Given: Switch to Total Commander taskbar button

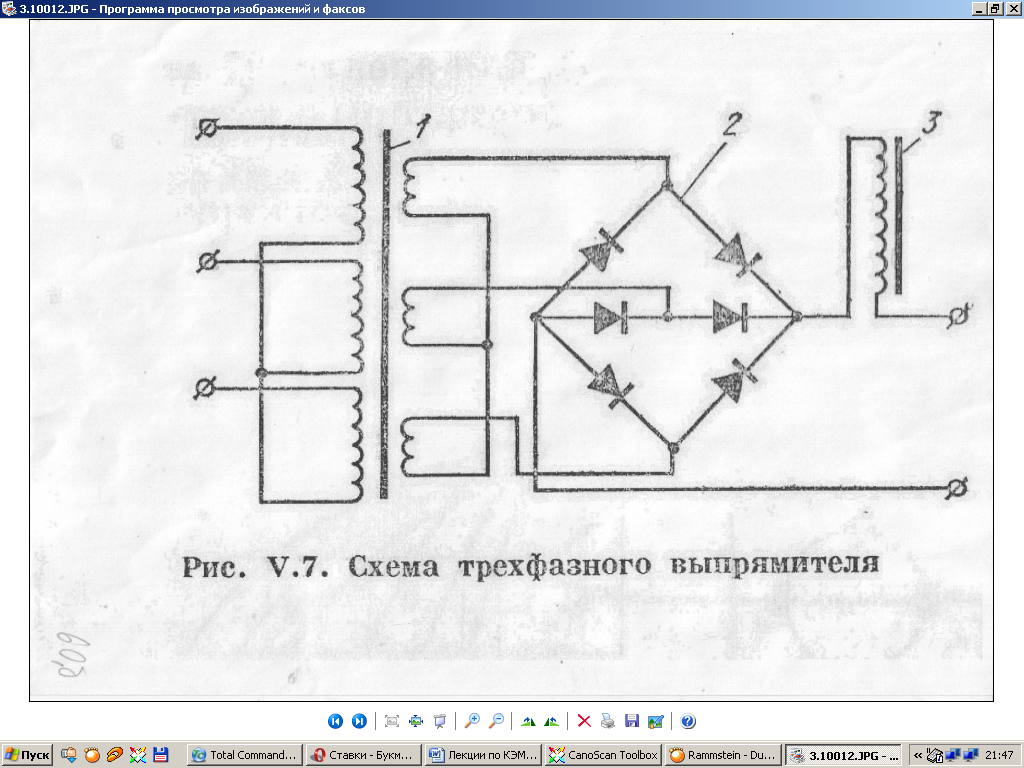Looking at the screenshot, I should click(245, 755).
